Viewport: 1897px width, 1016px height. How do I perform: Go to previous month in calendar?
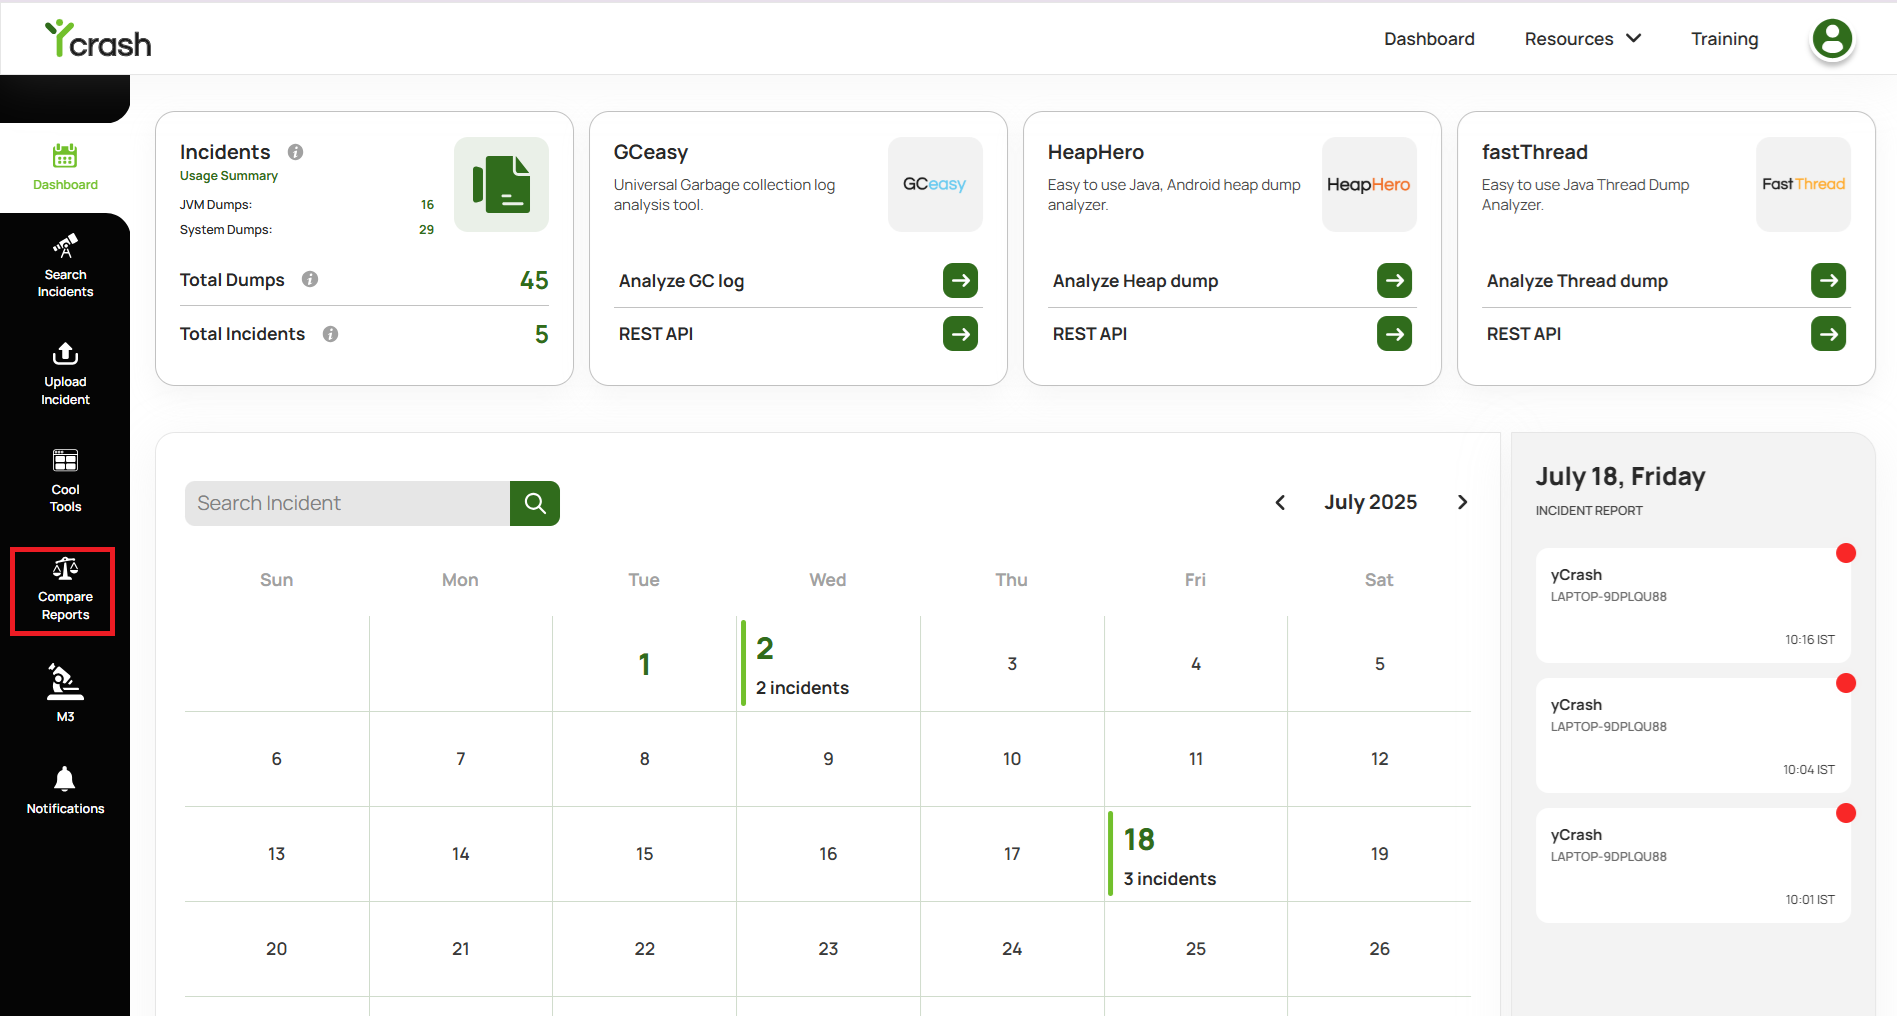1280,502
